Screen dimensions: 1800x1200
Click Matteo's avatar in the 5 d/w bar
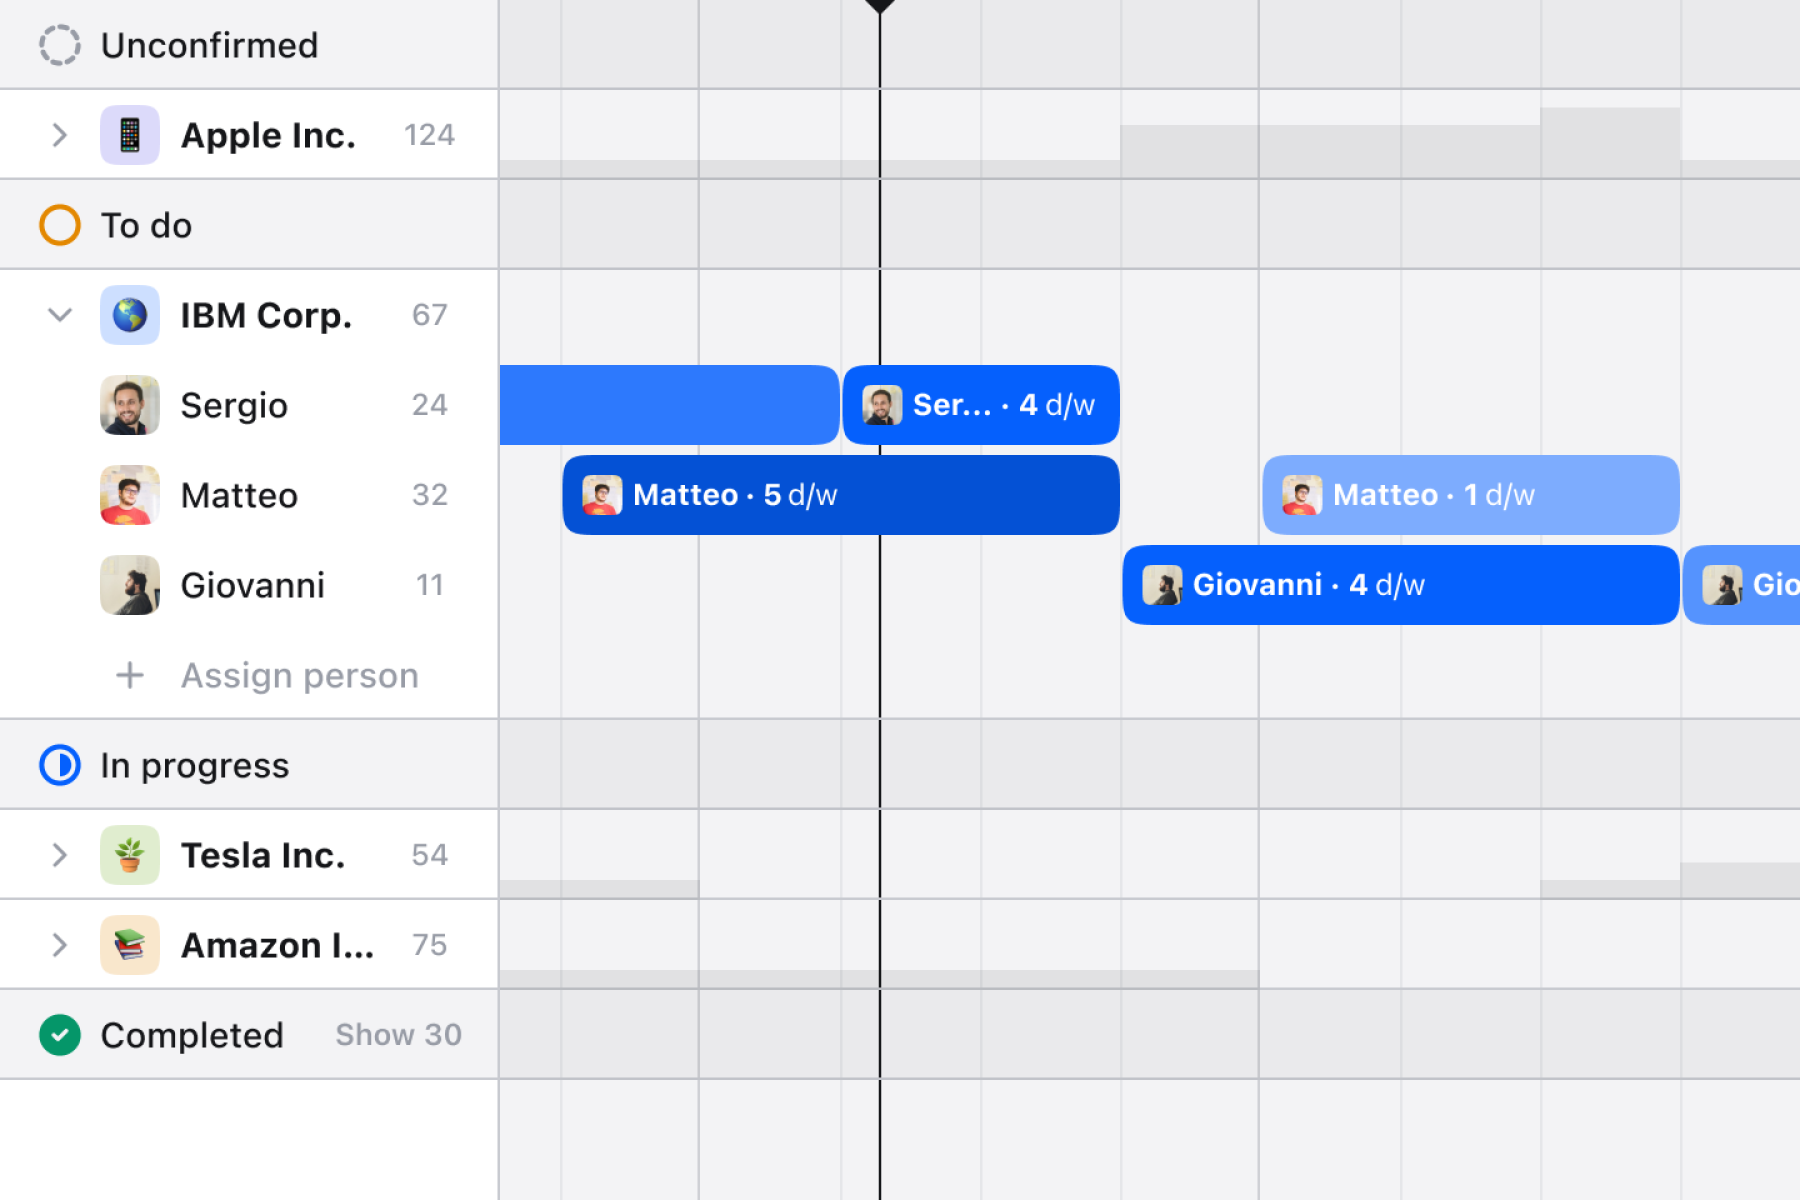click(602, 495)
